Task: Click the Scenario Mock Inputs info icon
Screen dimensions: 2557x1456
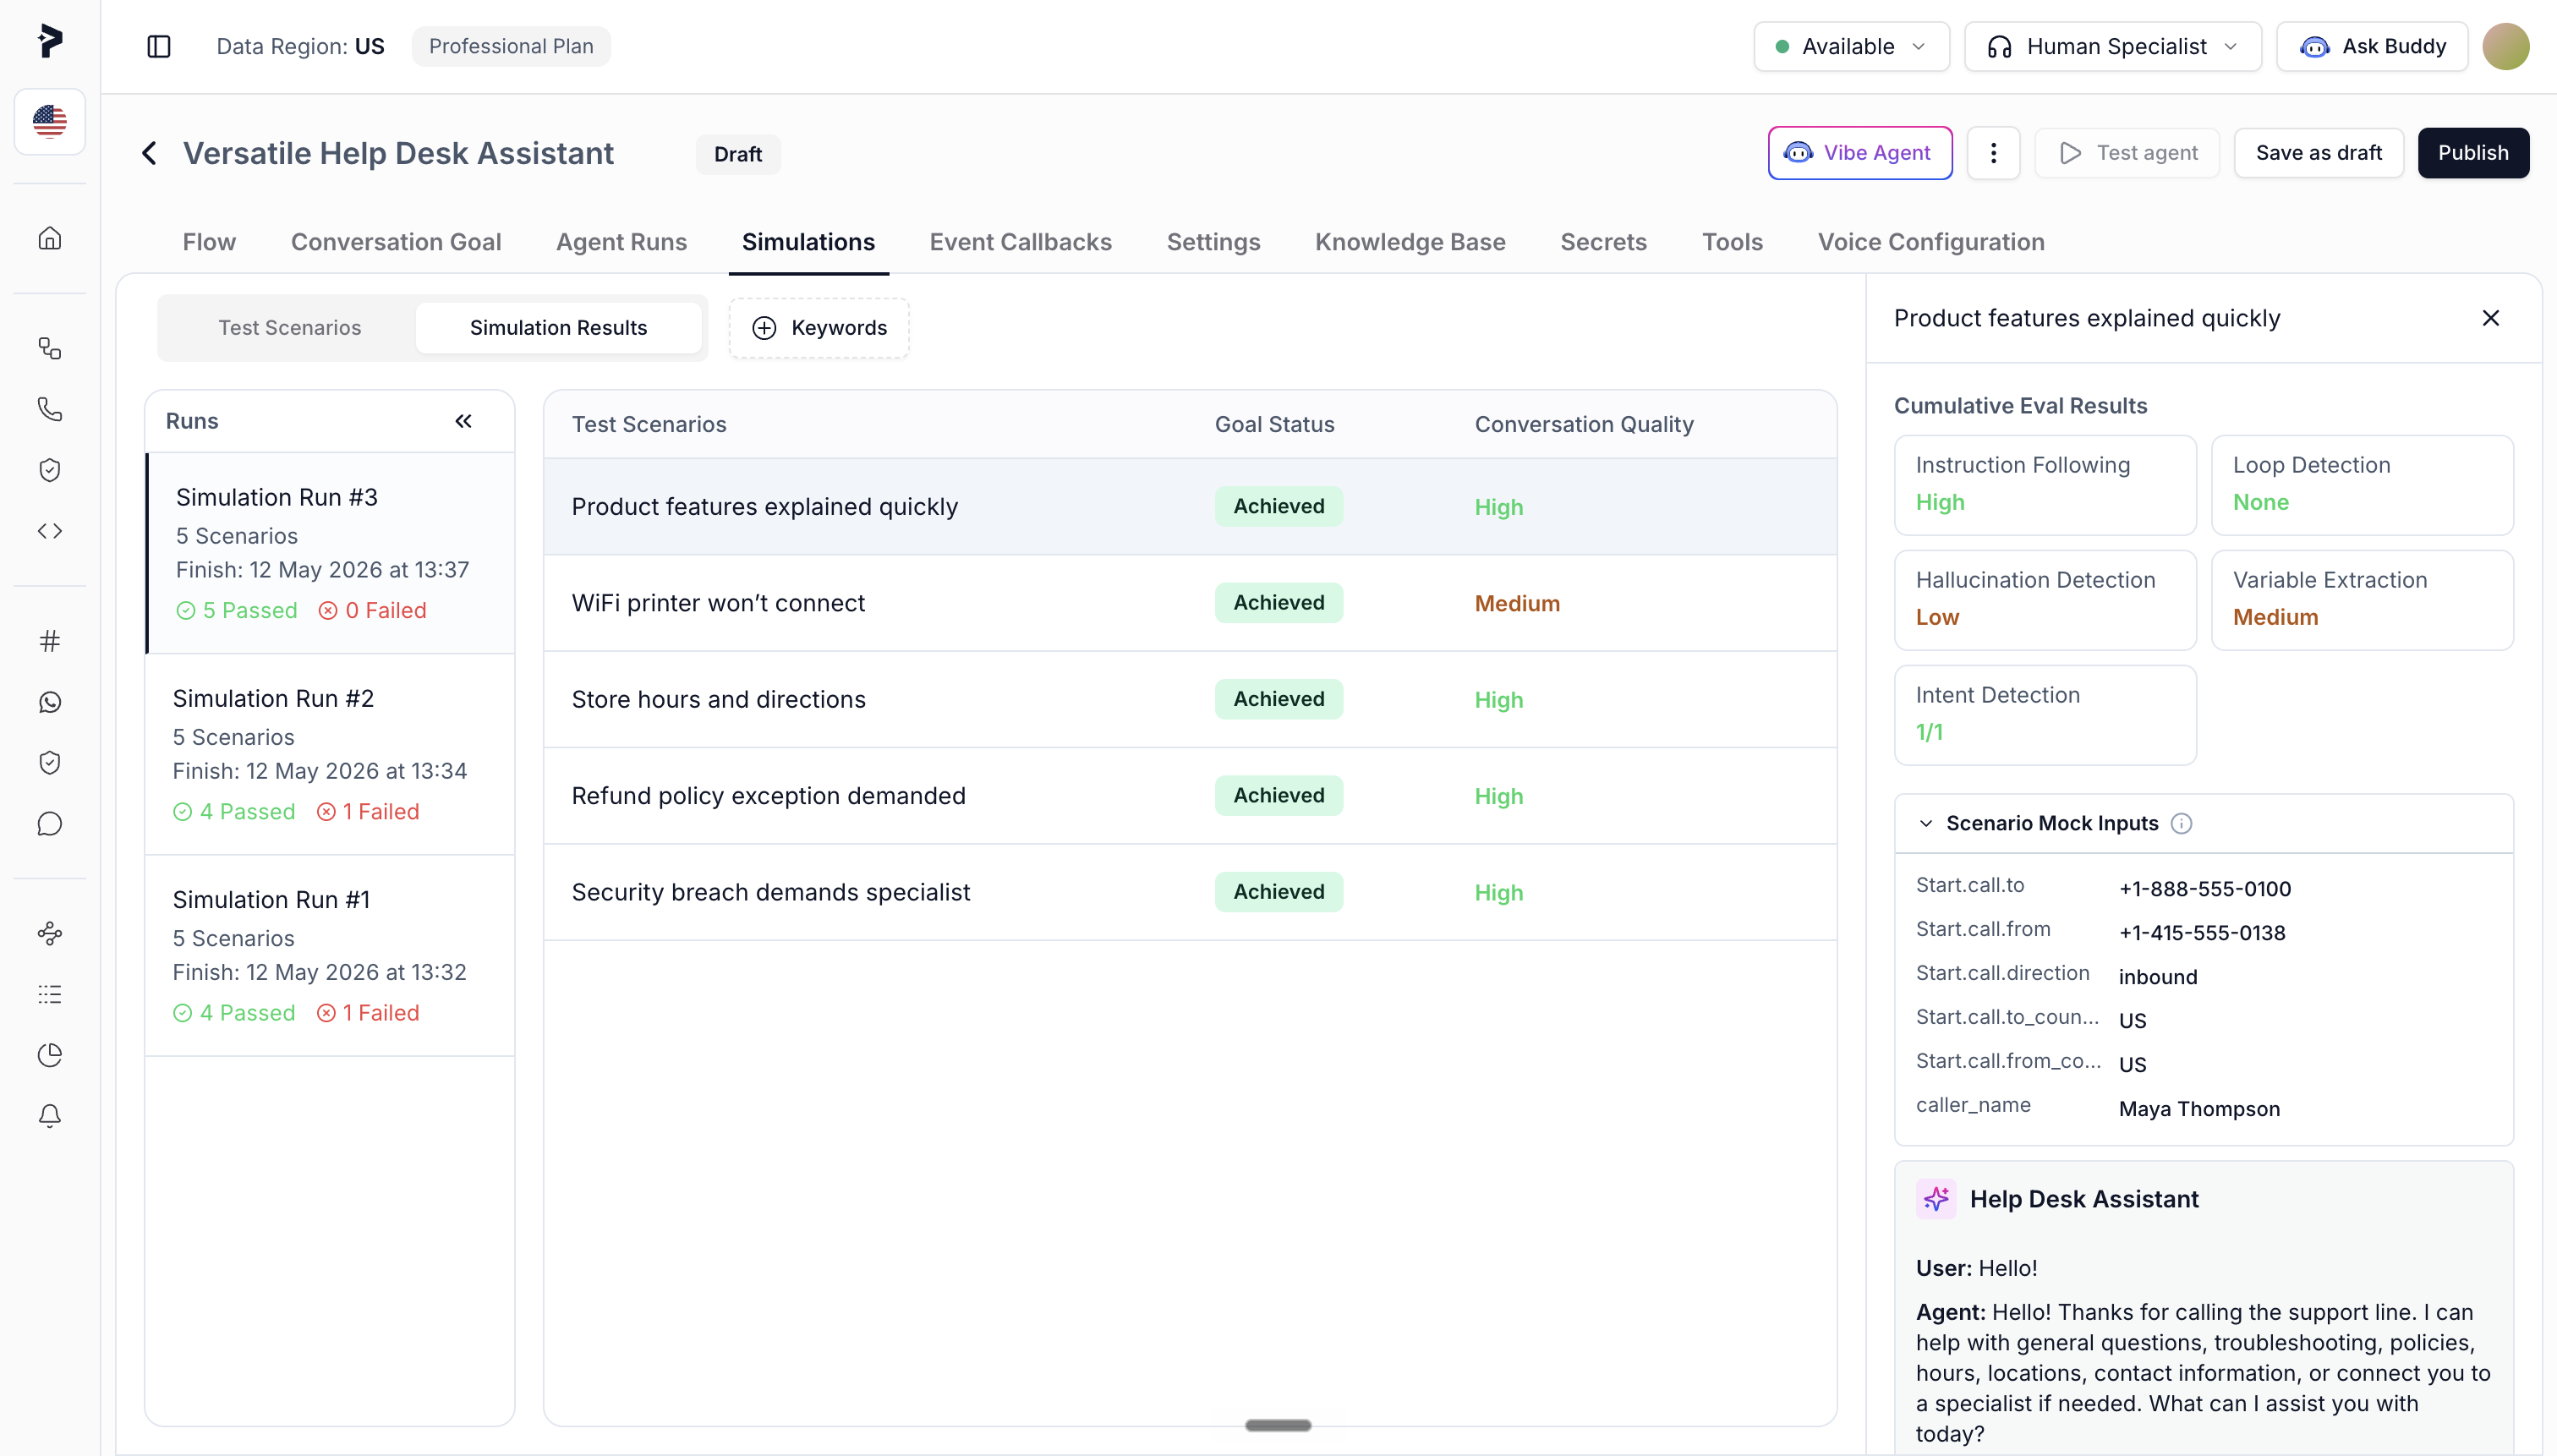Action: tap(2181, 824)
